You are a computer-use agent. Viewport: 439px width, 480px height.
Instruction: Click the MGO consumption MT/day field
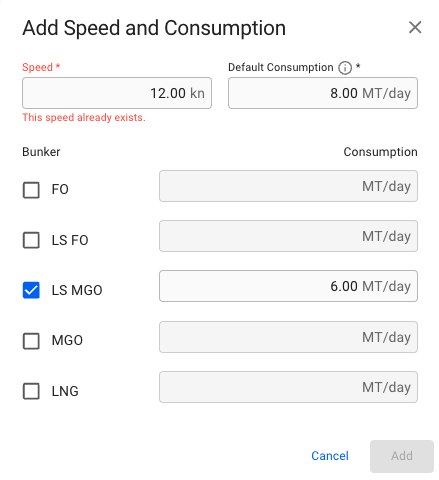pos(288,337)
